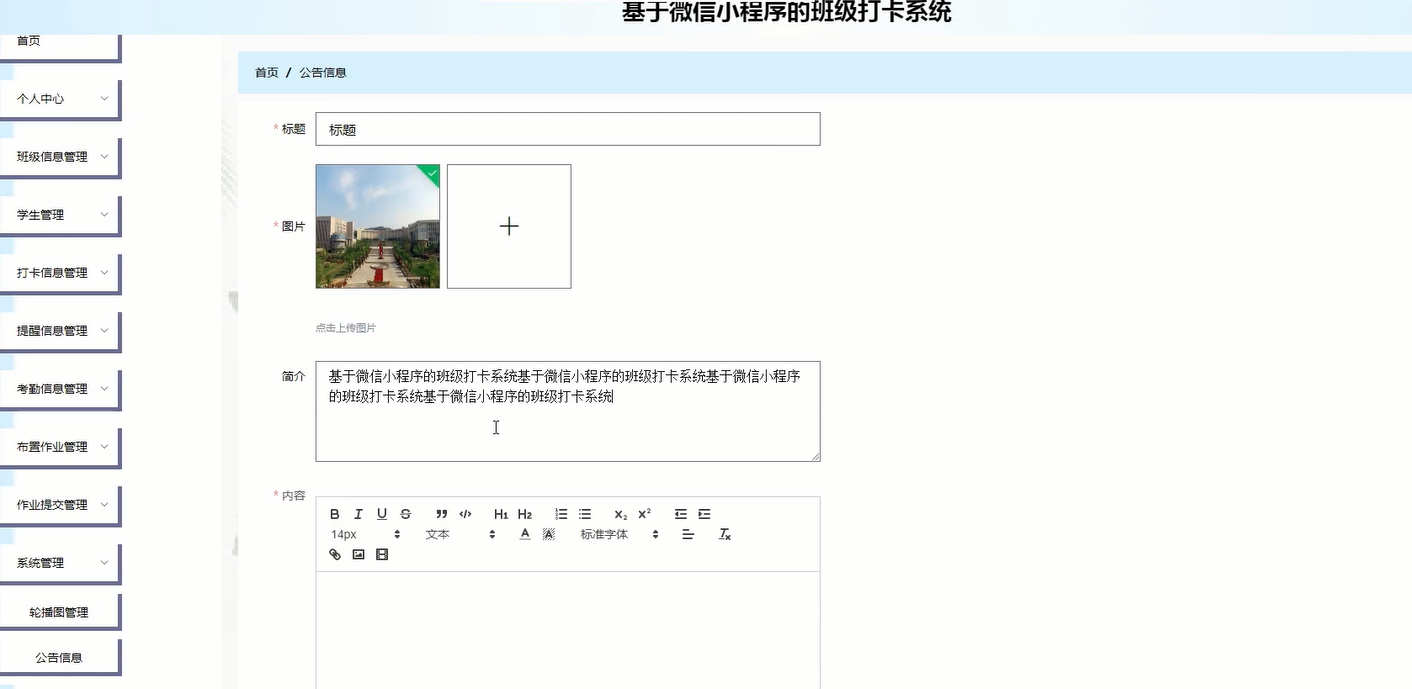Screen dimensions: 1412x689
Task: Toggle italic formatting in content editor
Action: click(x=358, y=514)
